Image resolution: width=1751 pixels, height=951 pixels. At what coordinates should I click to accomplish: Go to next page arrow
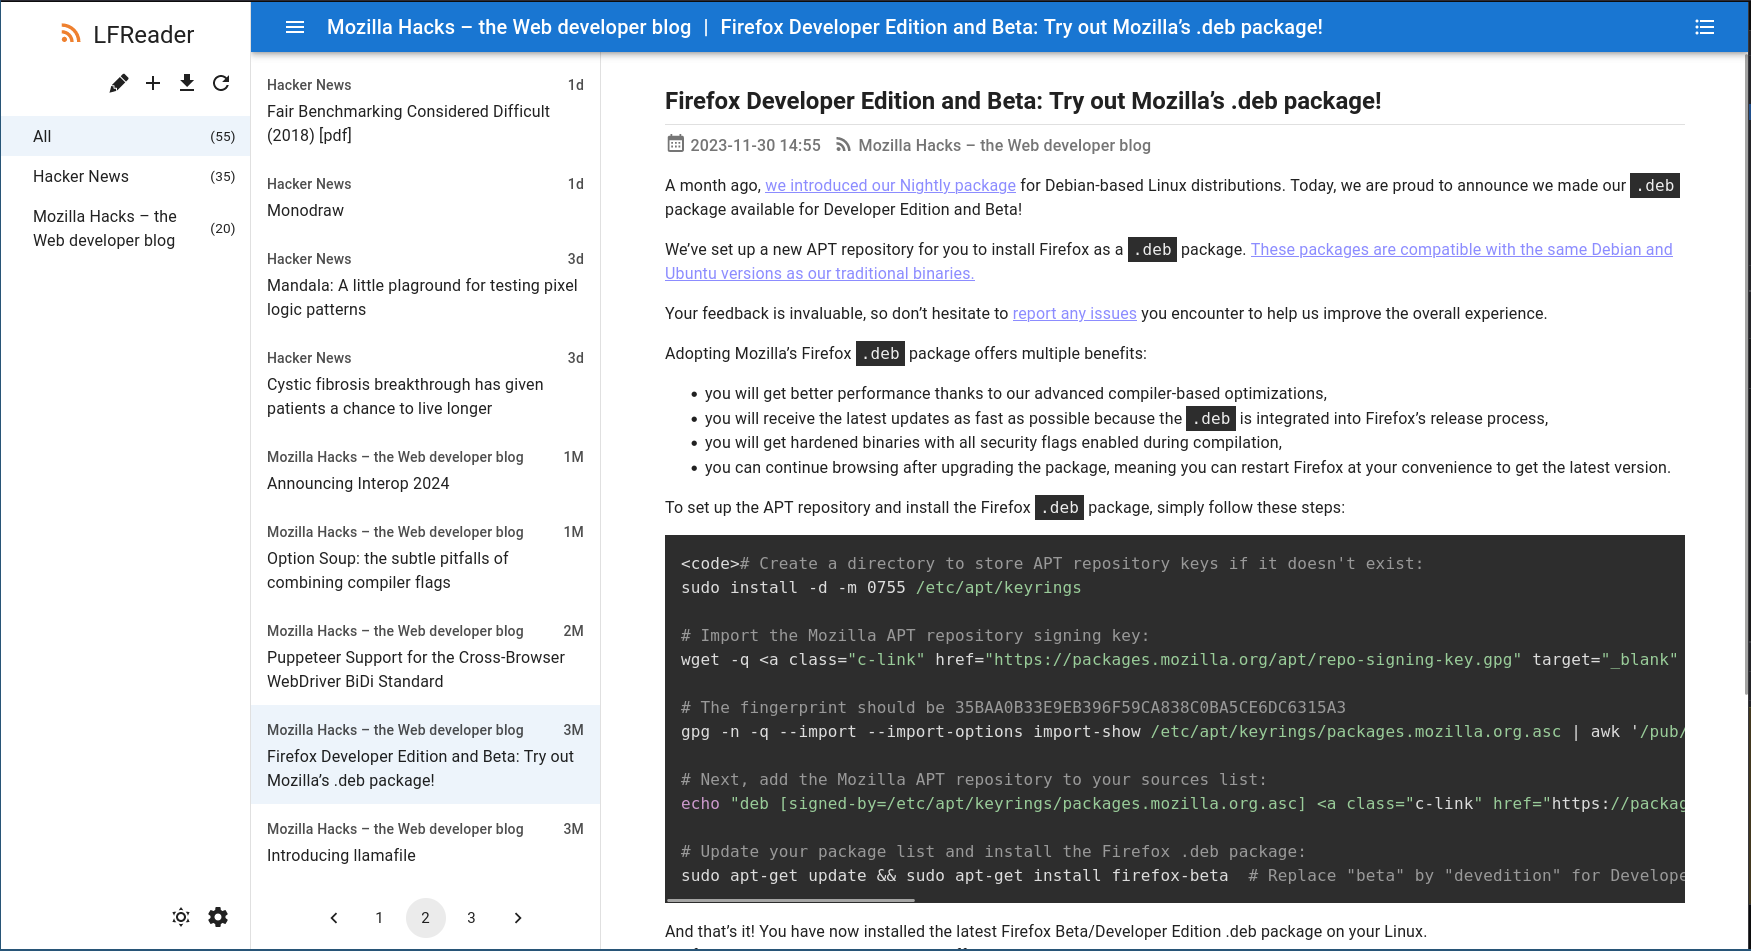[x=518, y=918]
